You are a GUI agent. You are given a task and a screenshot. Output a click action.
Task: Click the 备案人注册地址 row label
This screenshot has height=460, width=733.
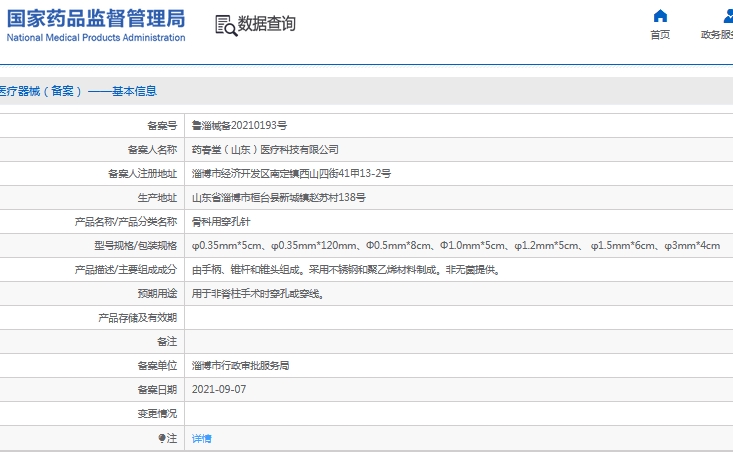pyautogui.click(x=143, y=173)
